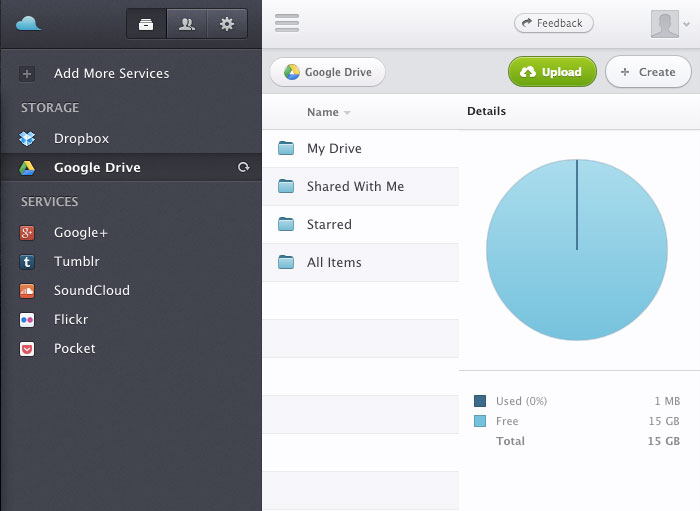Click the Google Drive breadcrumb button
700x511 pixels.
(327, 72)
